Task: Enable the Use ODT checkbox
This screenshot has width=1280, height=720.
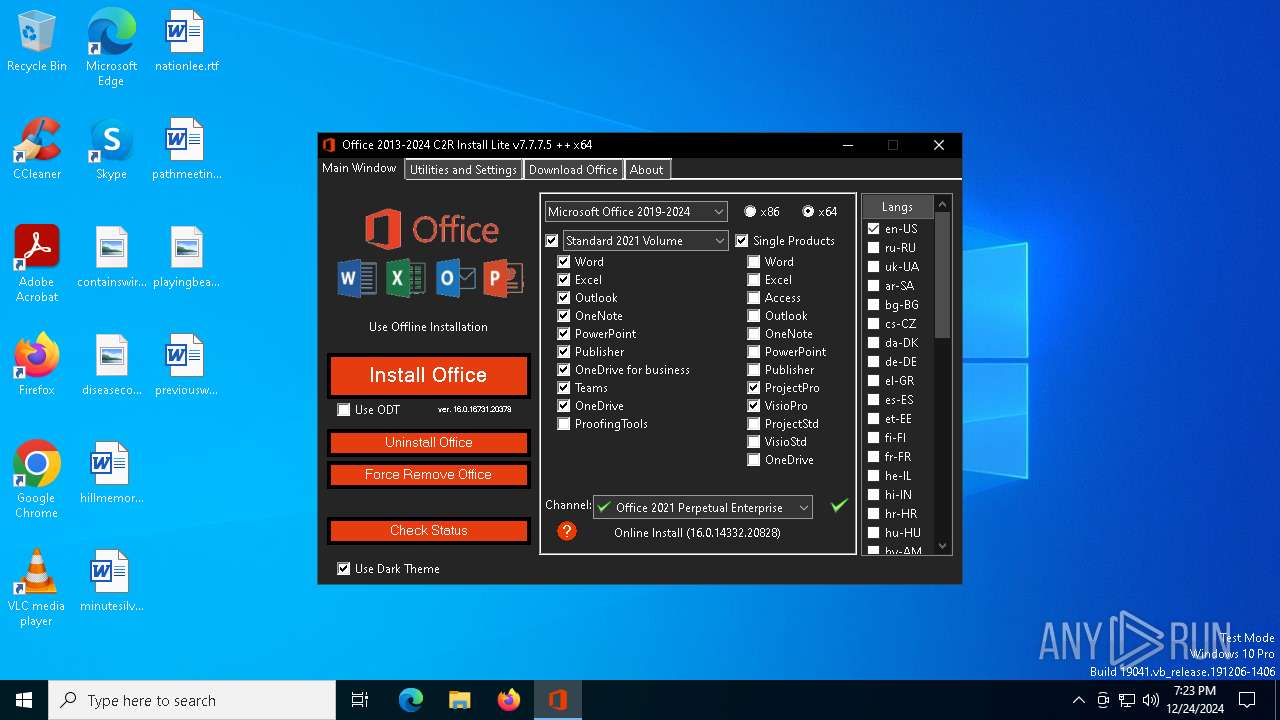Action: tap(344, 410)
